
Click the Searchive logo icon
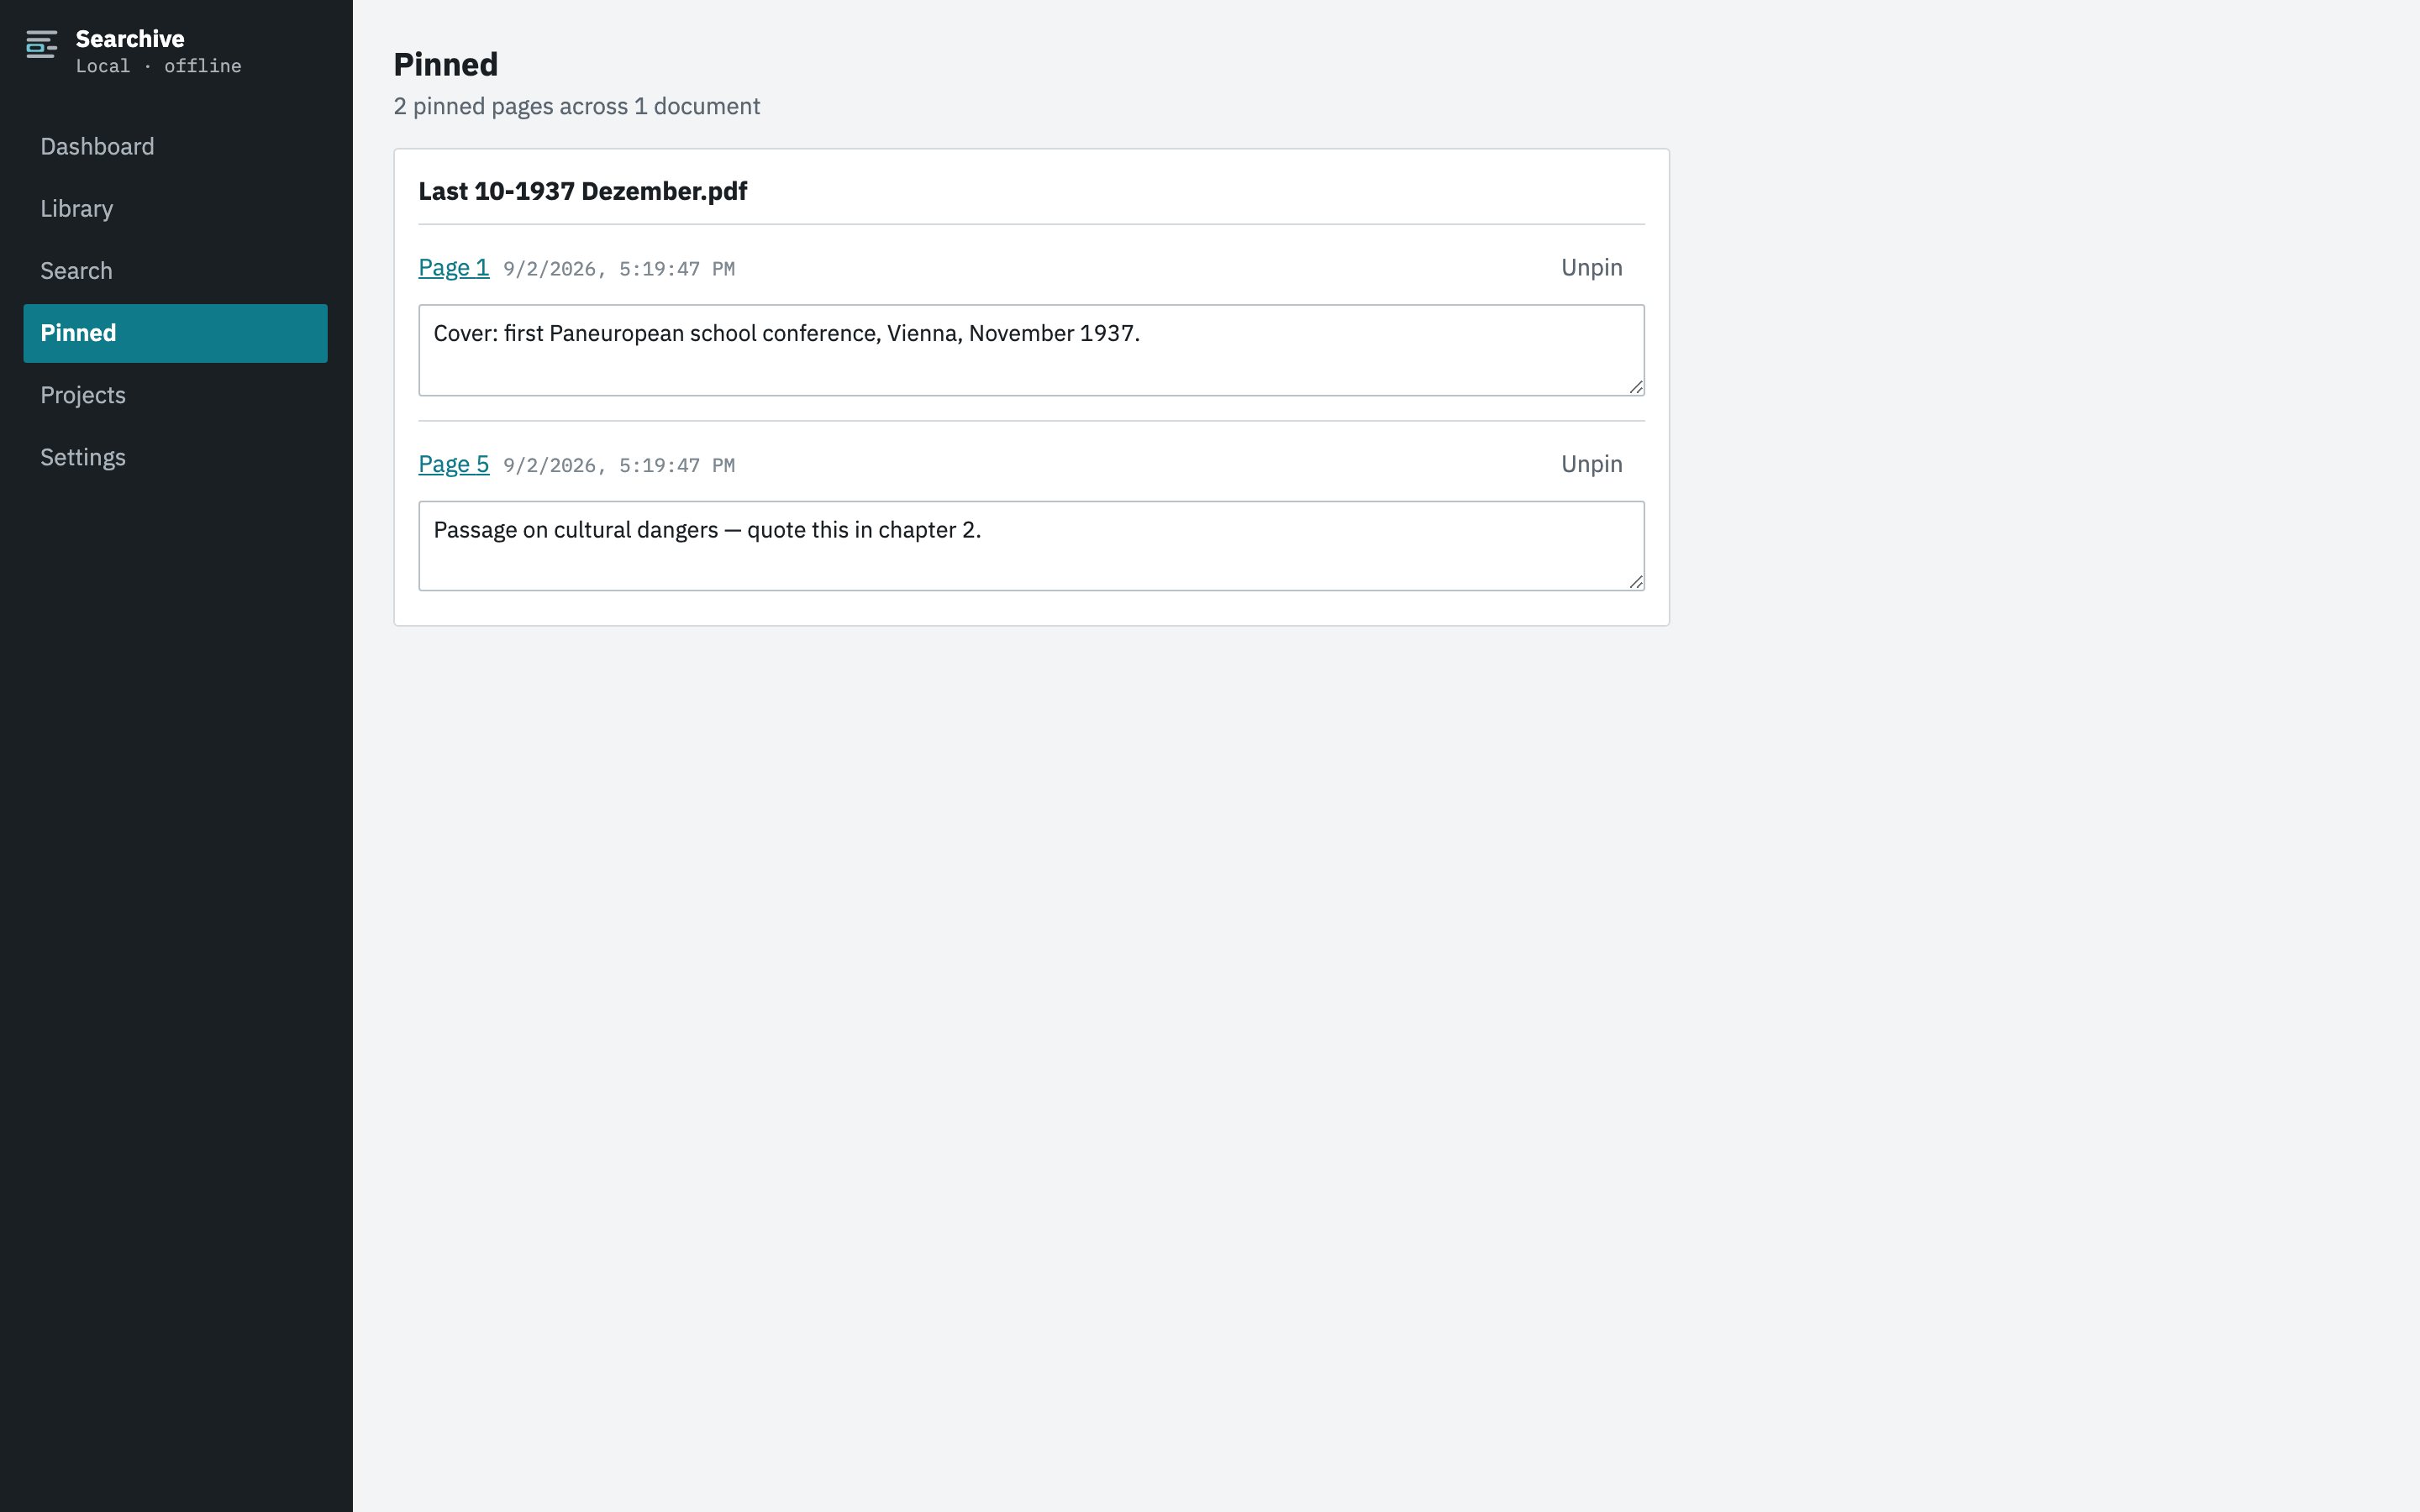(x=41, y=45)
